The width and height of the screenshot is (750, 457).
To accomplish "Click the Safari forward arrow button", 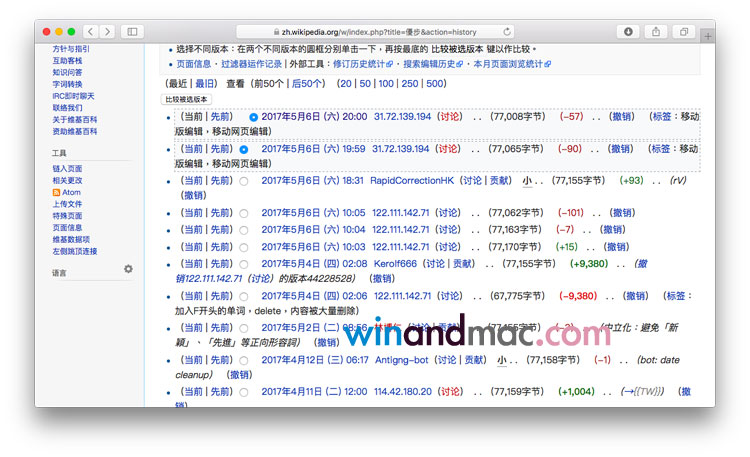I will 107,32.
